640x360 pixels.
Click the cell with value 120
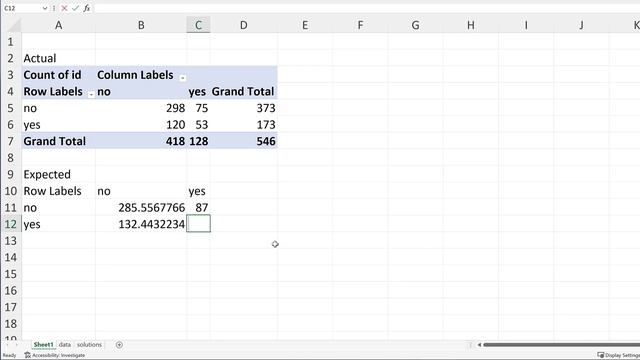(141, 124)
